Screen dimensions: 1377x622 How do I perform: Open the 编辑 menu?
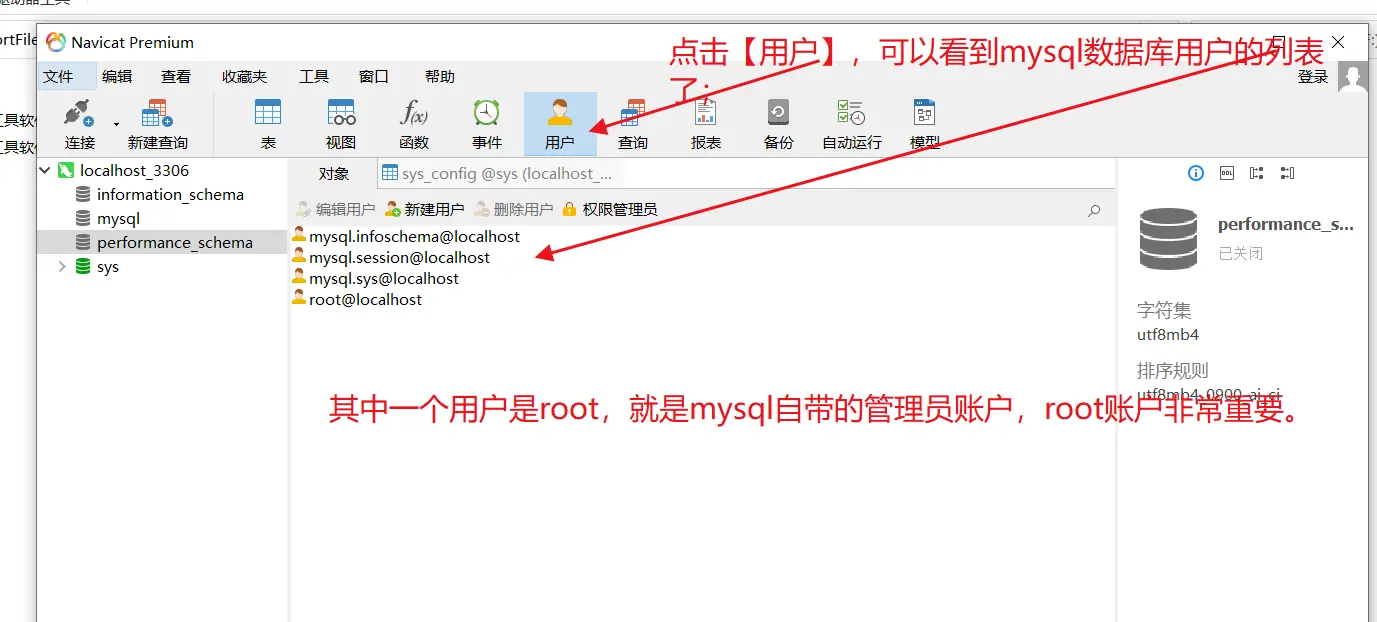tap(117, 76)
